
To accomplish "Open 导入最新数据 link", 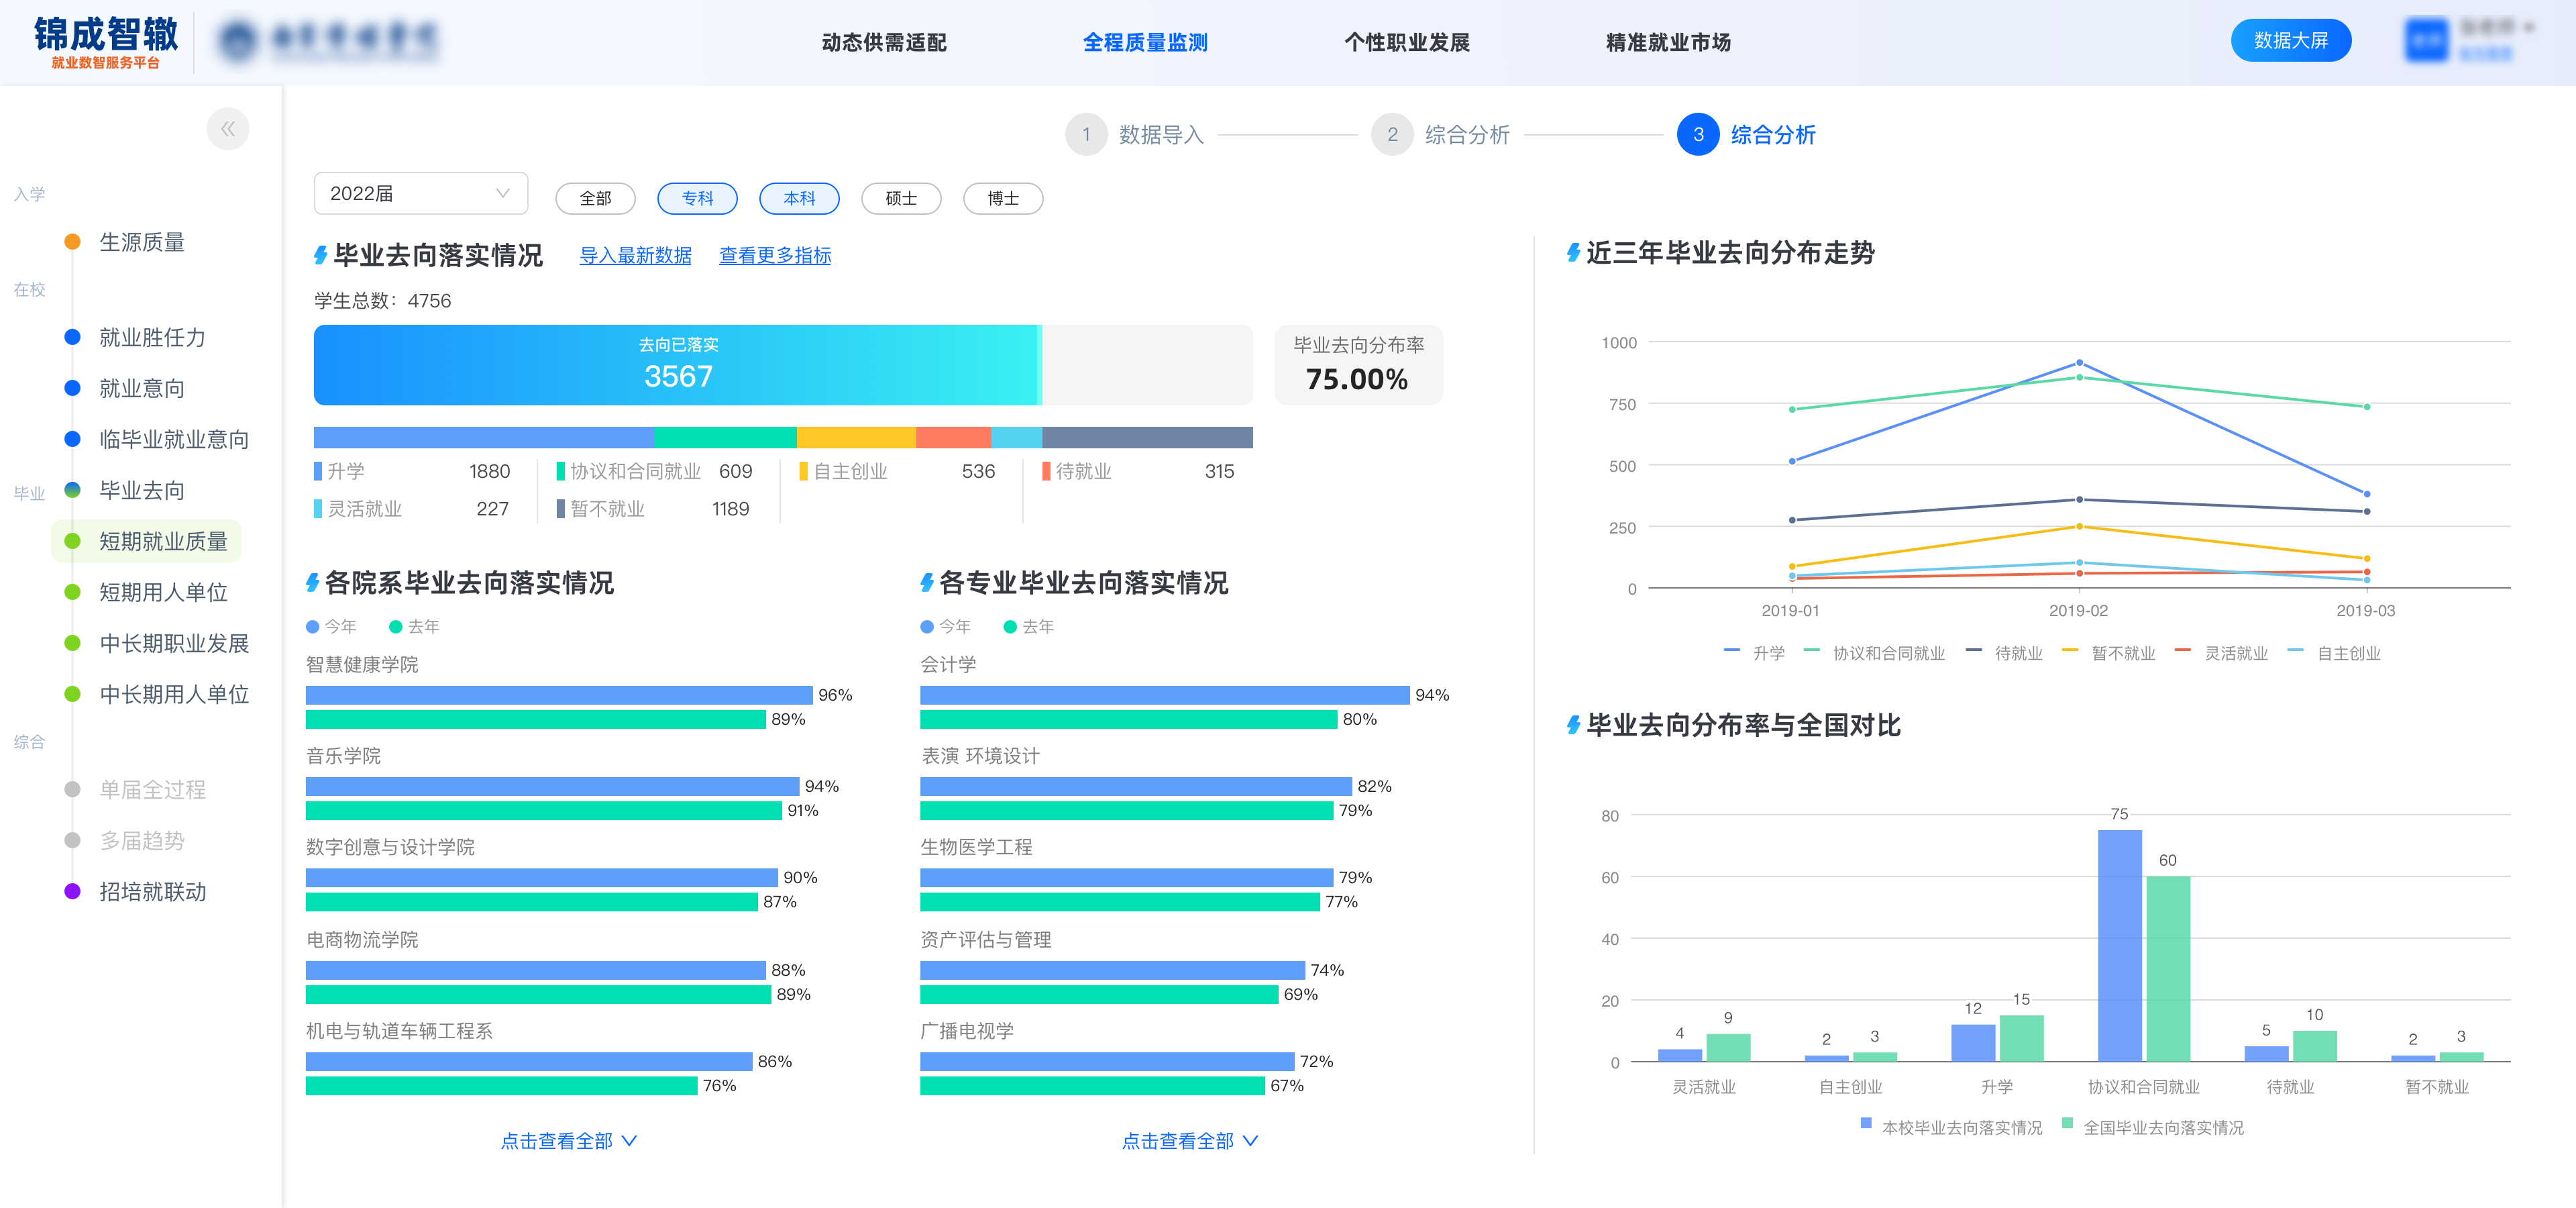I will (x=635, y=256).
